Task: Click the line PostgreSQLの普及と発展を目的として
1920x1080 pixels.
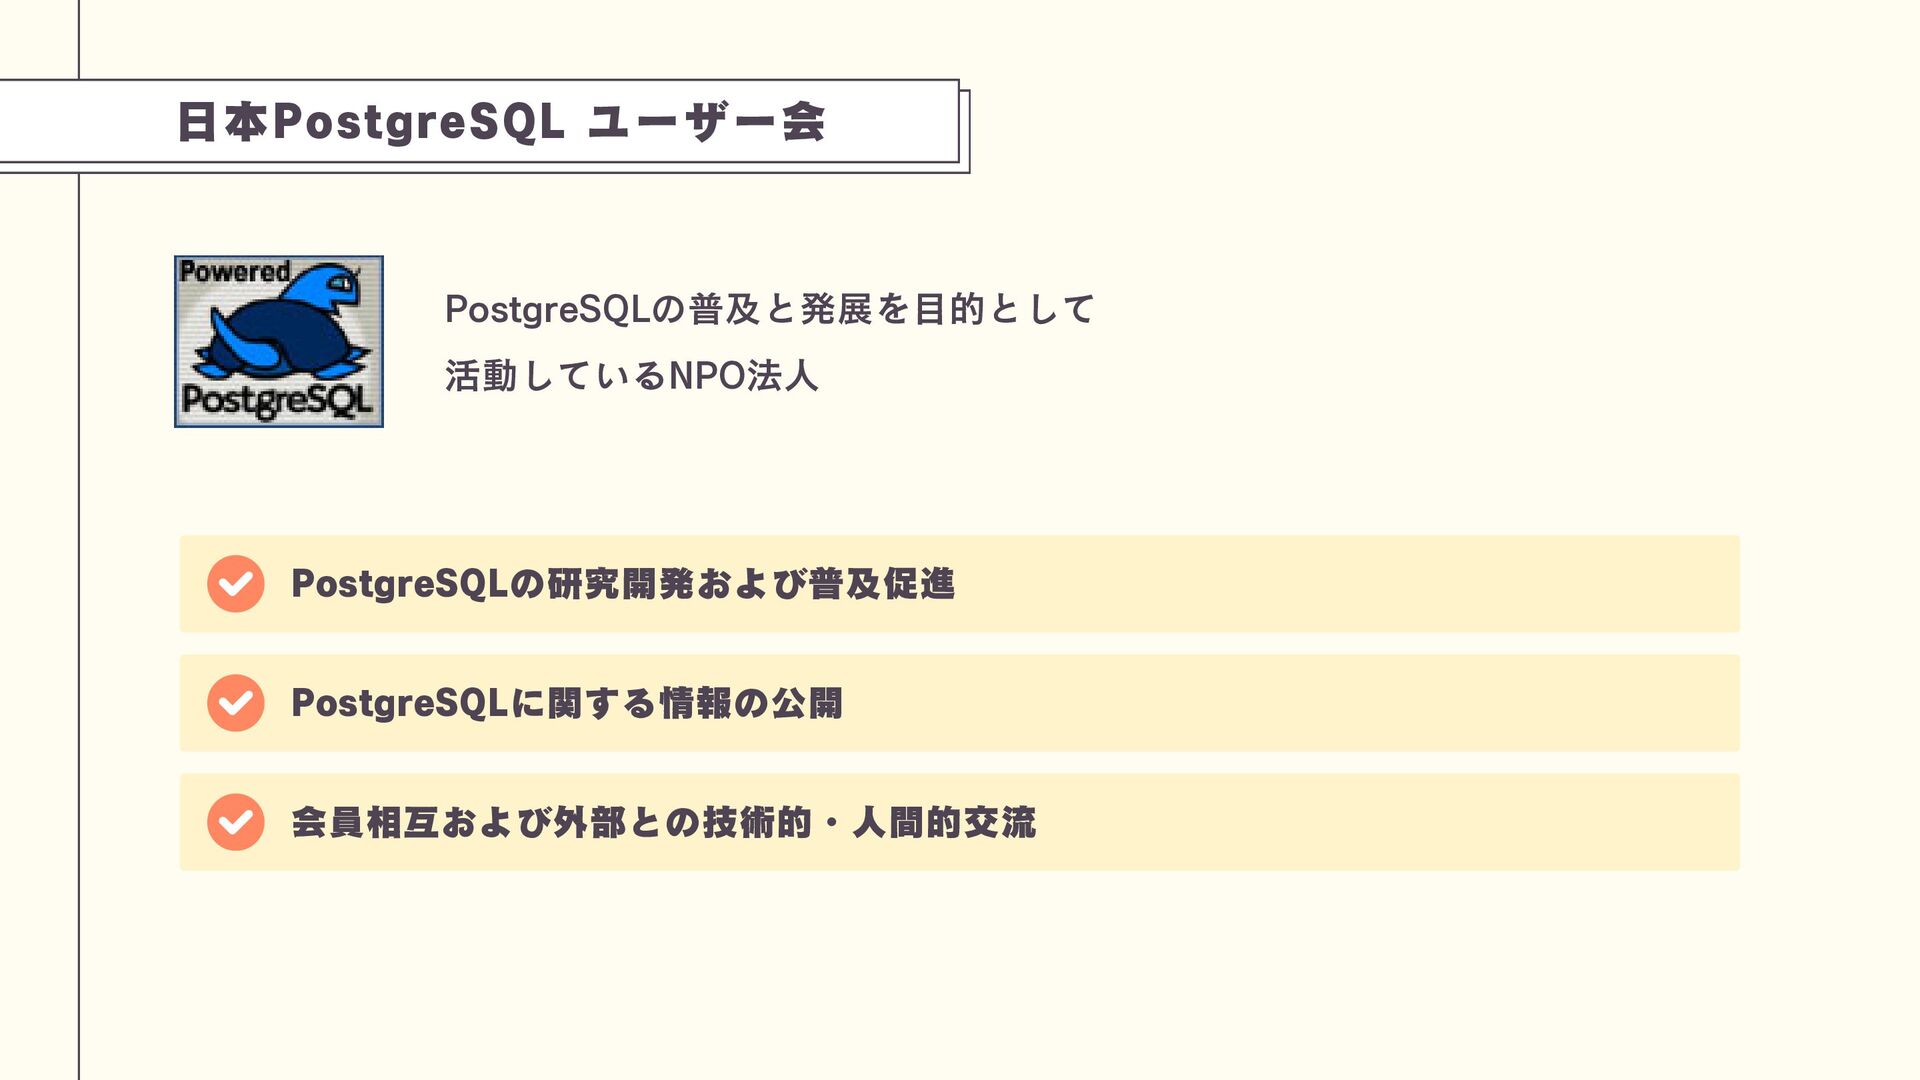Action: [770, 309]
